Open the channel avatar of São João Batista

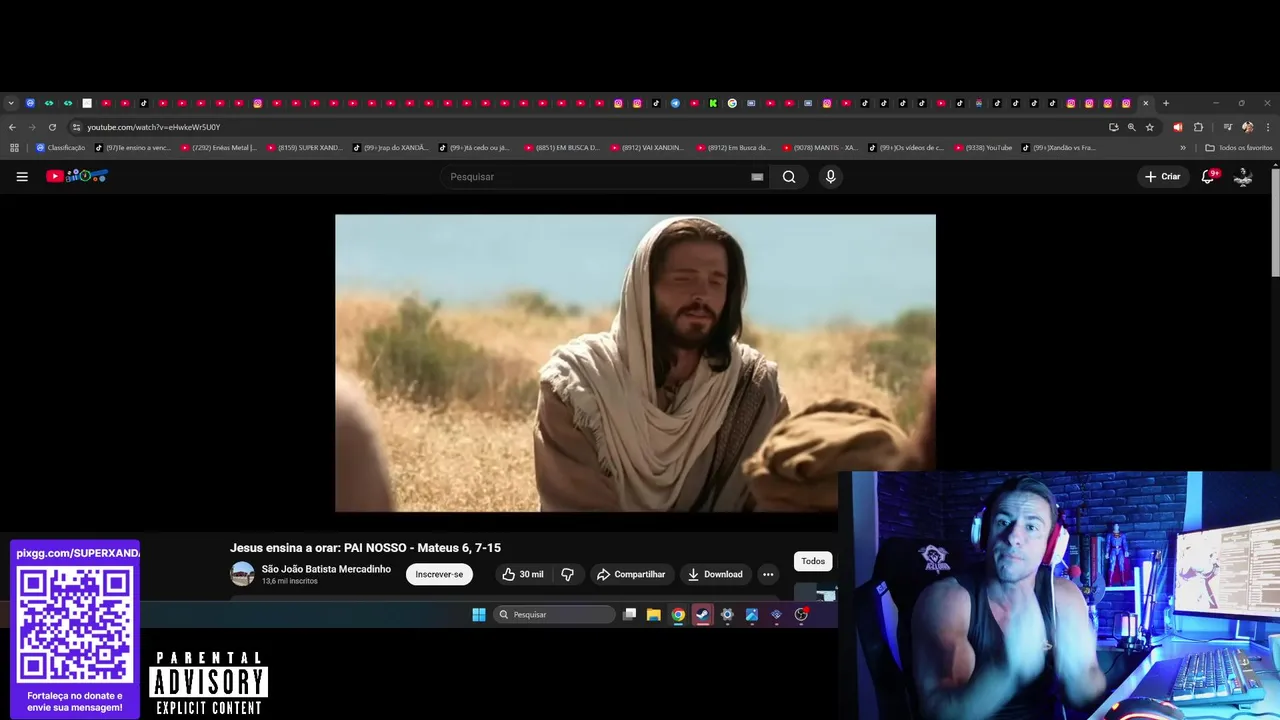point(242,574)
